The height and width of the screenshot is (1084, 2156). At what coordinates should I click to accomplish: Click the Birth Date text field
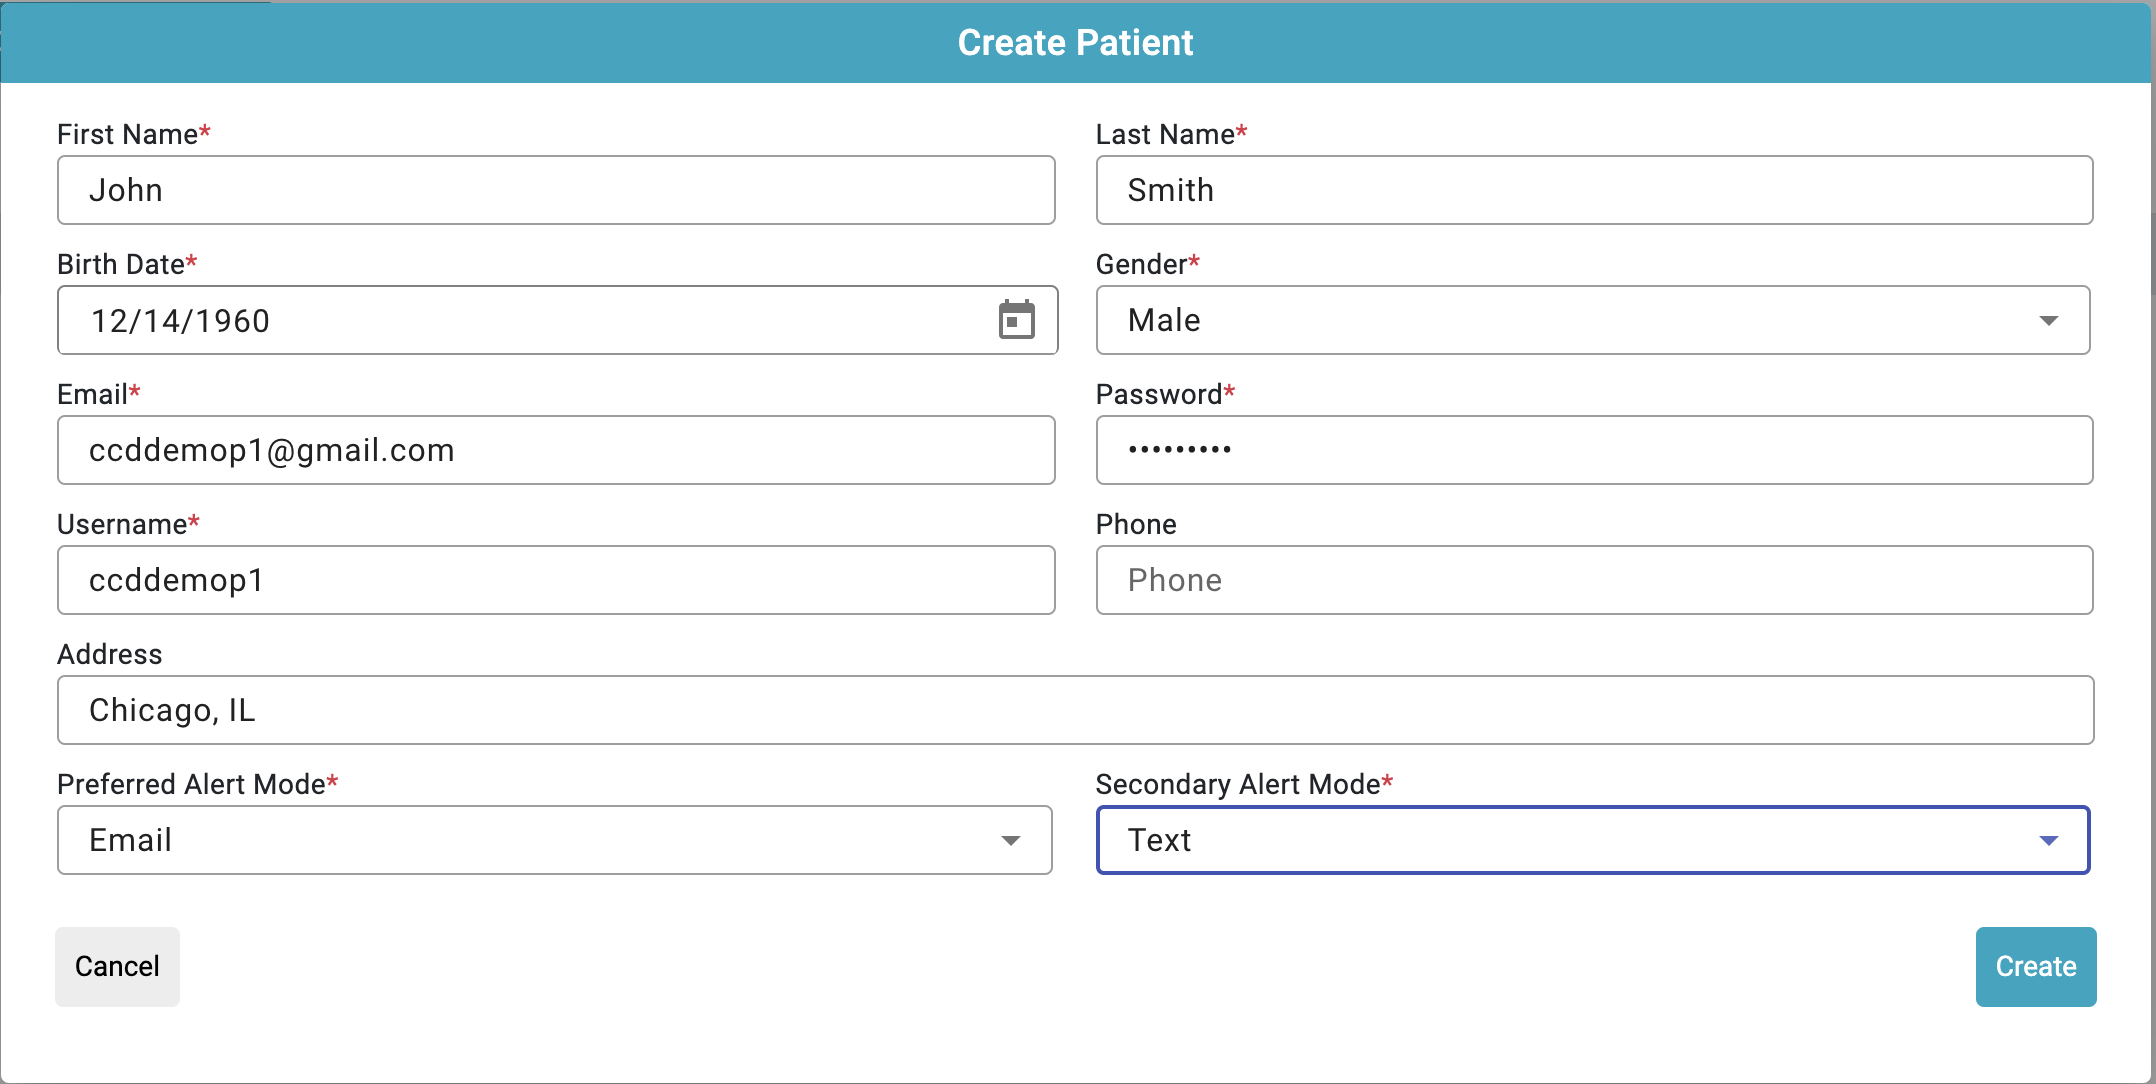520,320
